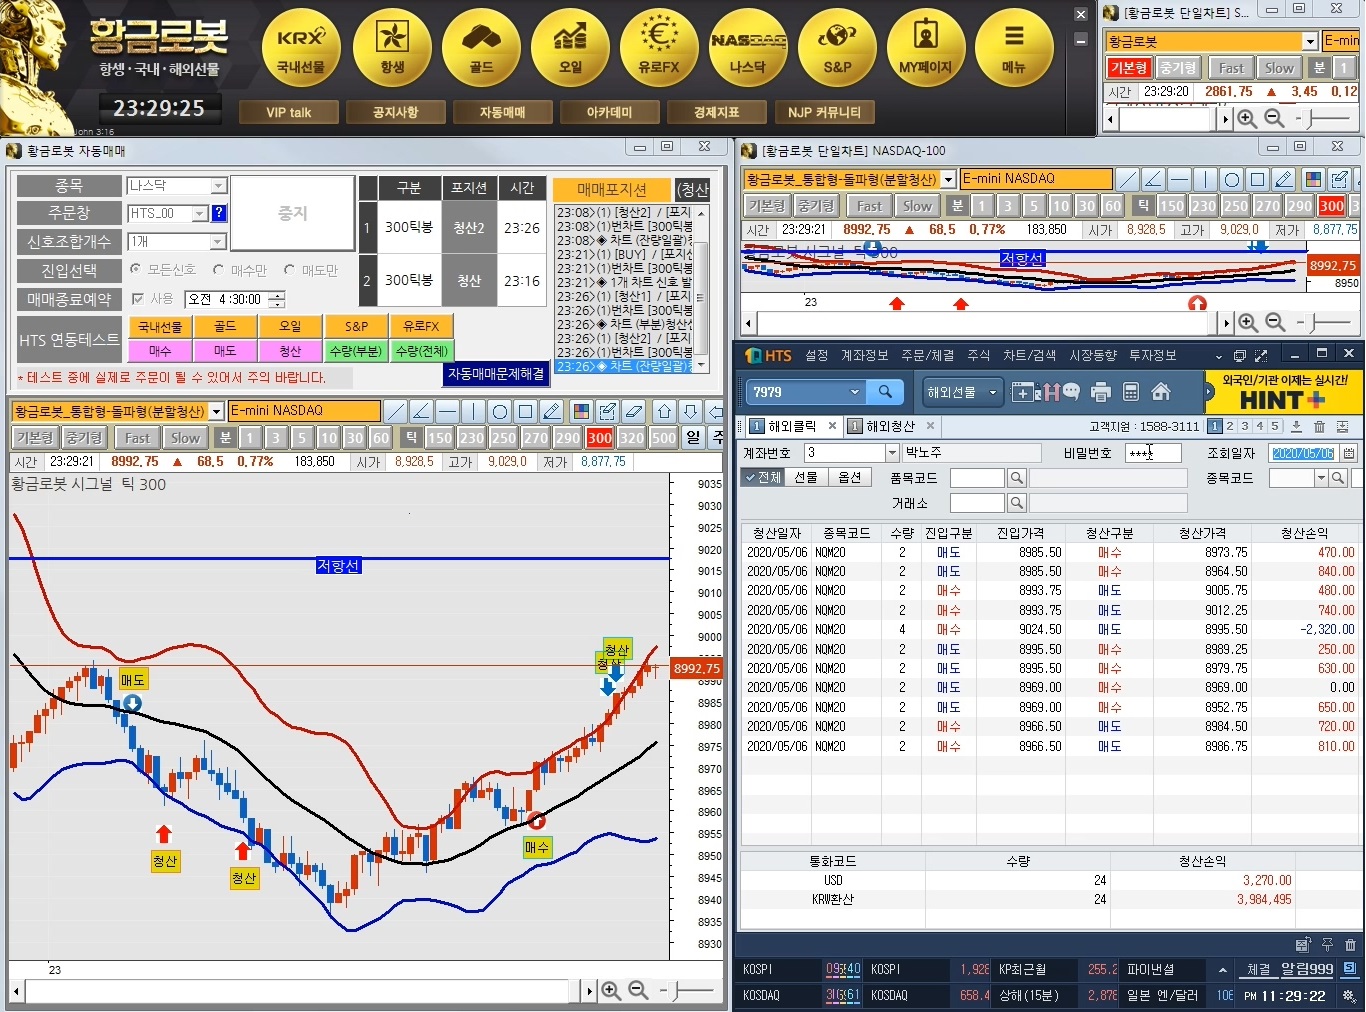Image resolution: width=1366 pixels, height=1012 pixels.
Task: Zoom in on the main 300-tick chart
Action: [x=611, y=990]
